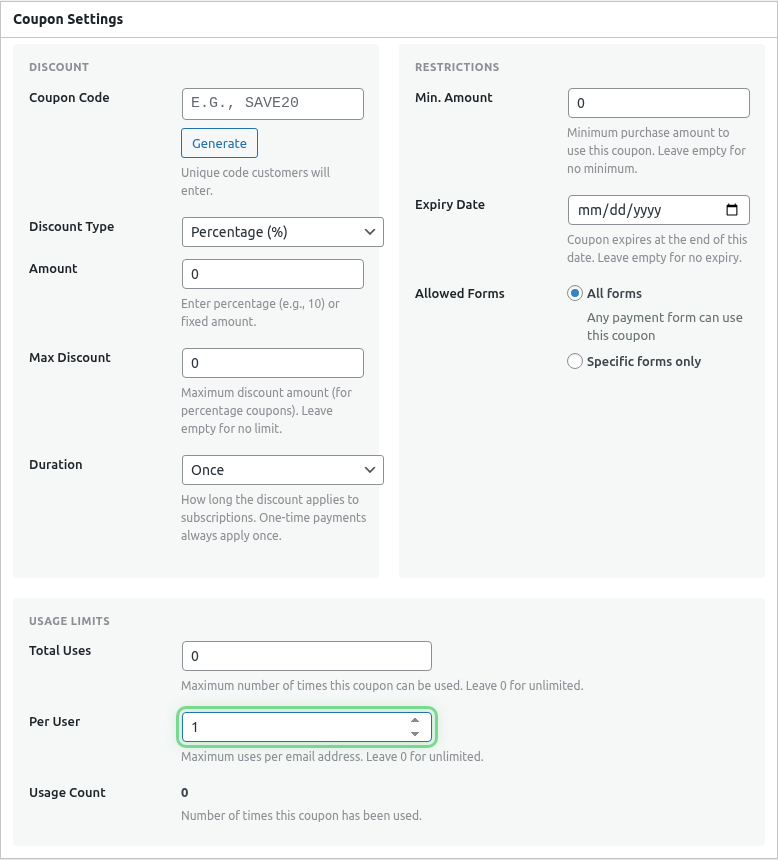Click the Amount field showing 0
The height and width of the screenshot is (860, 778).
pyautogui.click(x=272, y=274)
